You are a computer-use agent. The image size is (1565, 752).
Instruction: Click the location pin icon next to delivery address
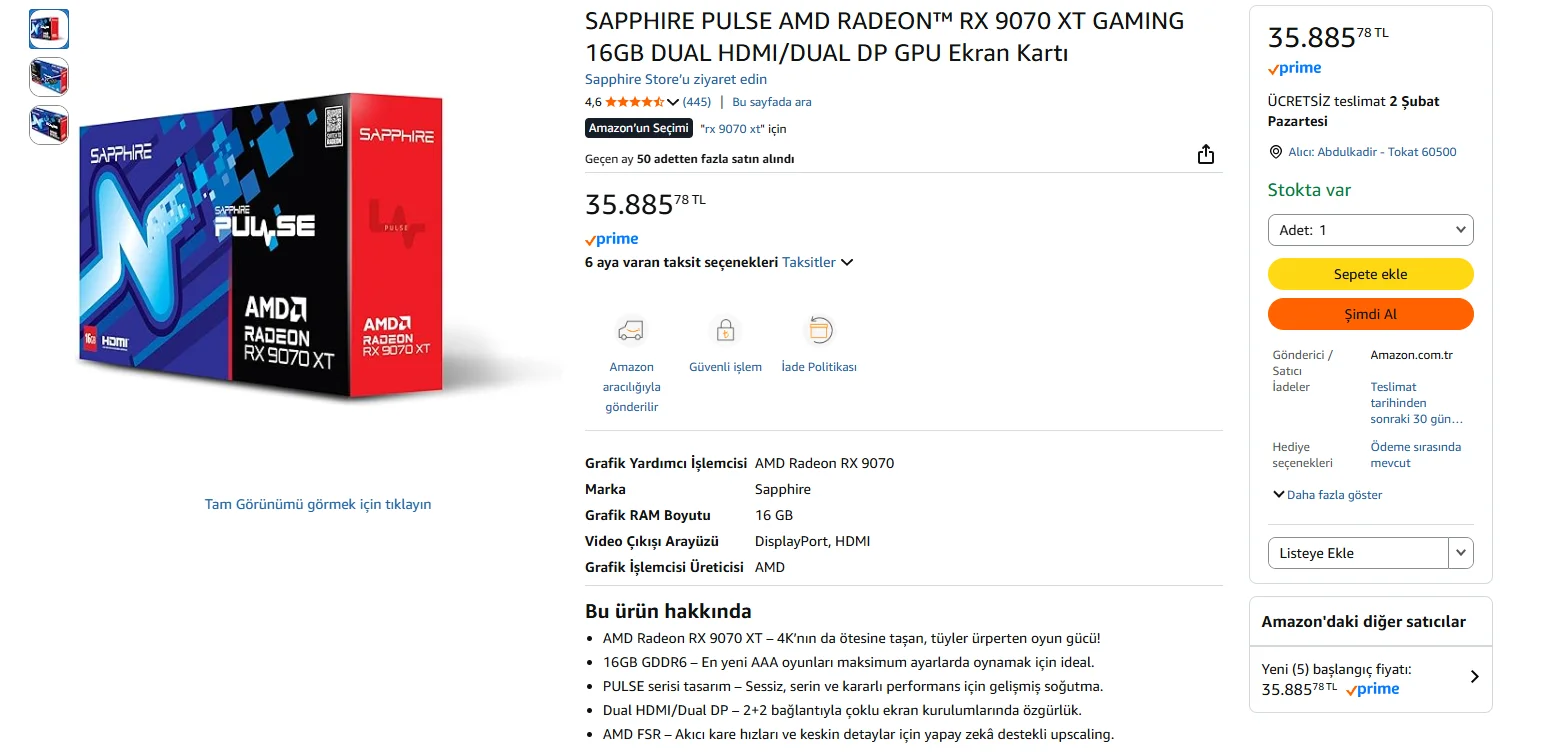tap(1275, 151)
